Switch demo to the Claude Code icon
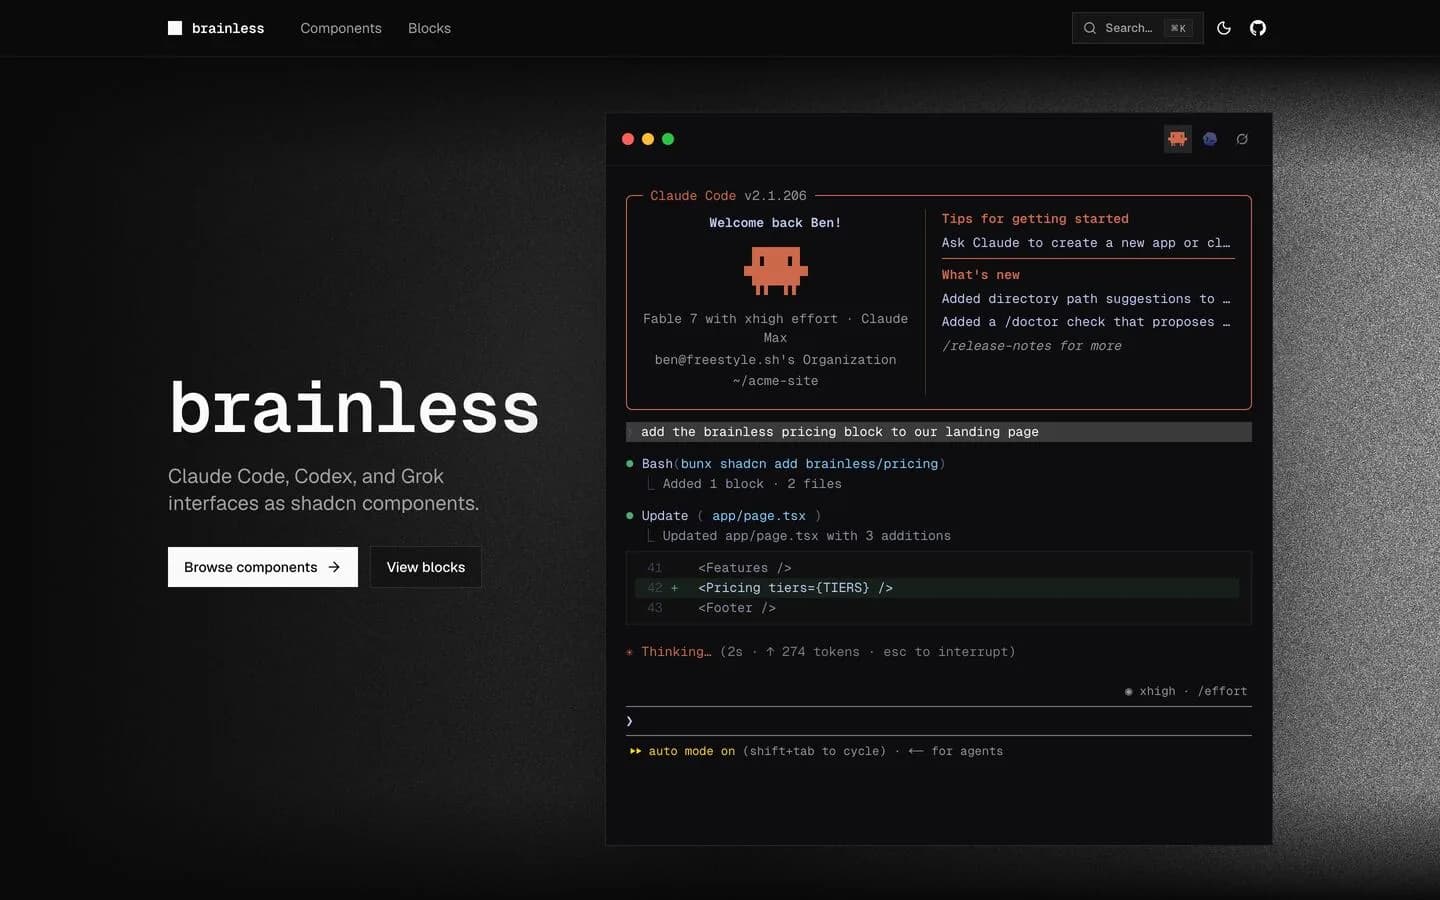The width and height of the screenshot is (1440, 900). 1178,139
